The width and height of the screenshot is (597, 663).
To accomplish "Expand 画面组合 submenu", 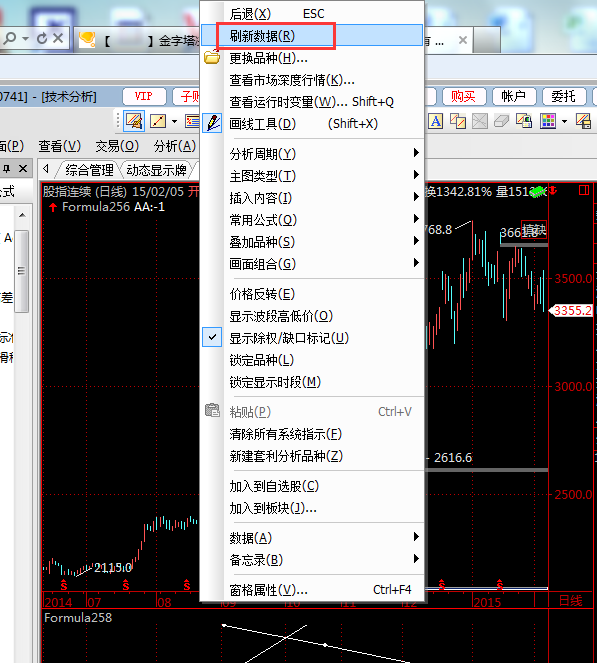I will 312,263.
